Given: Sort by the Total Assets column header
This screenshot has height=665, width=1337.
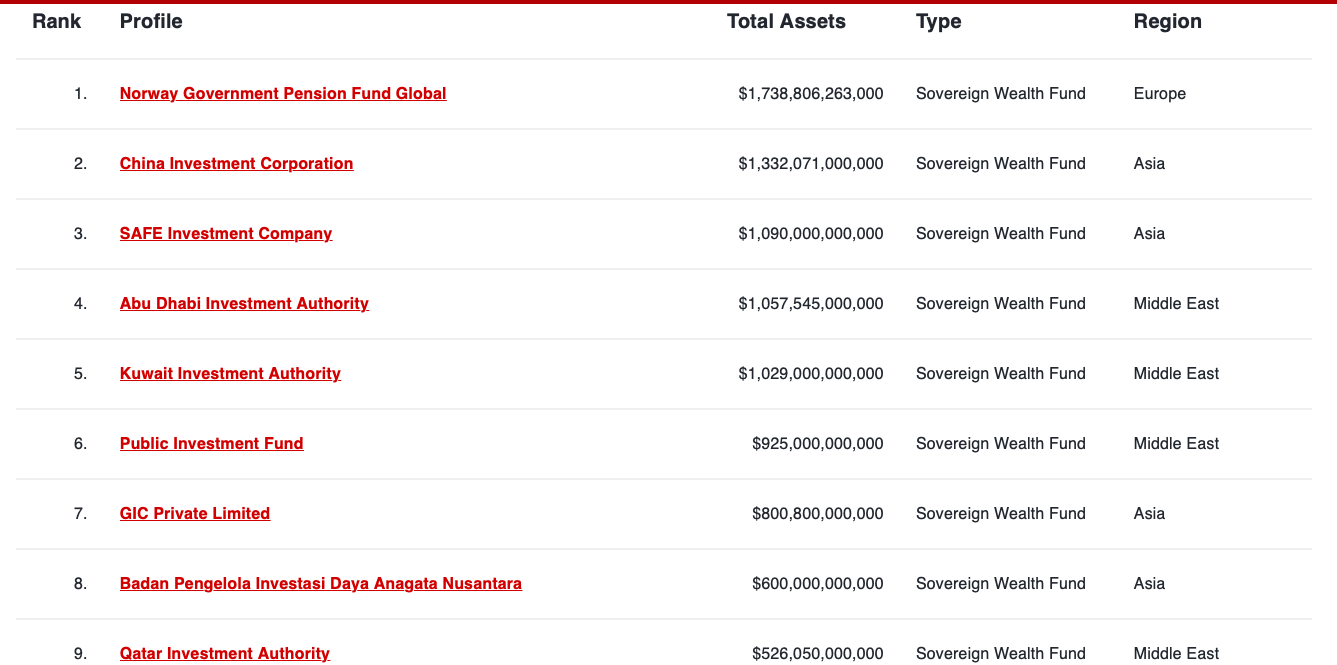Looking at the screenshot, I should click(786, 21).
